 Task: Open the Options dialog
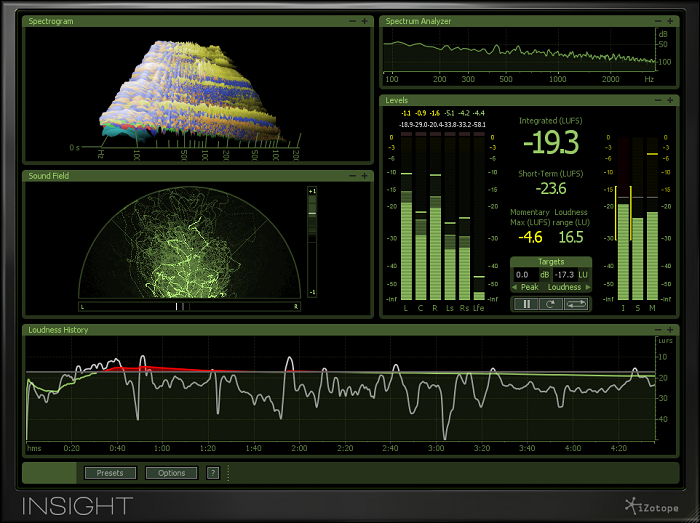point(171,473)
